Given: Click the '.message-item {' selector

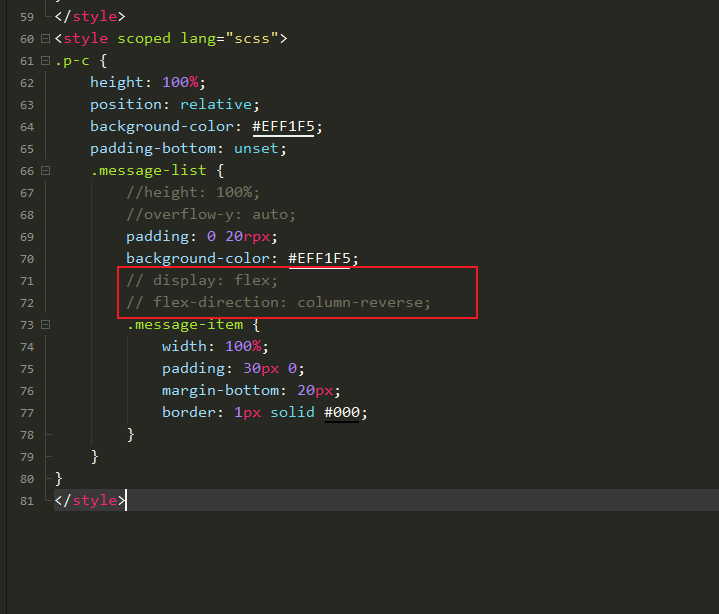Looking at the screenshot, I should 193,325.
